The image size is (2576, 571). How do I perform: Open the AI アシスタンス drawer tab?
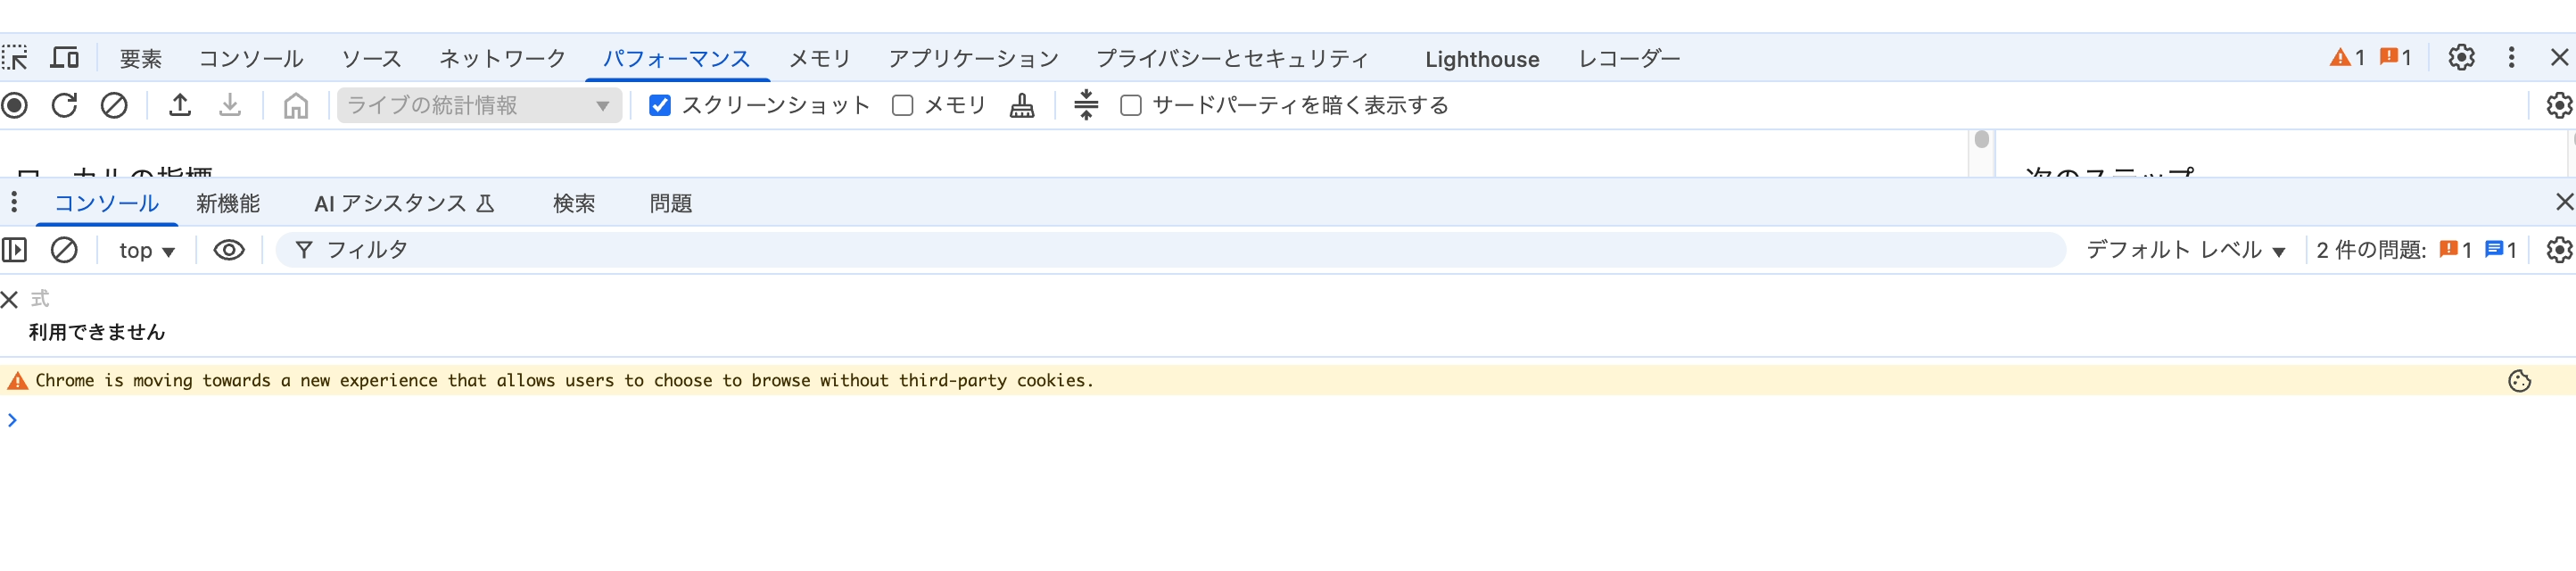[404, 204]
